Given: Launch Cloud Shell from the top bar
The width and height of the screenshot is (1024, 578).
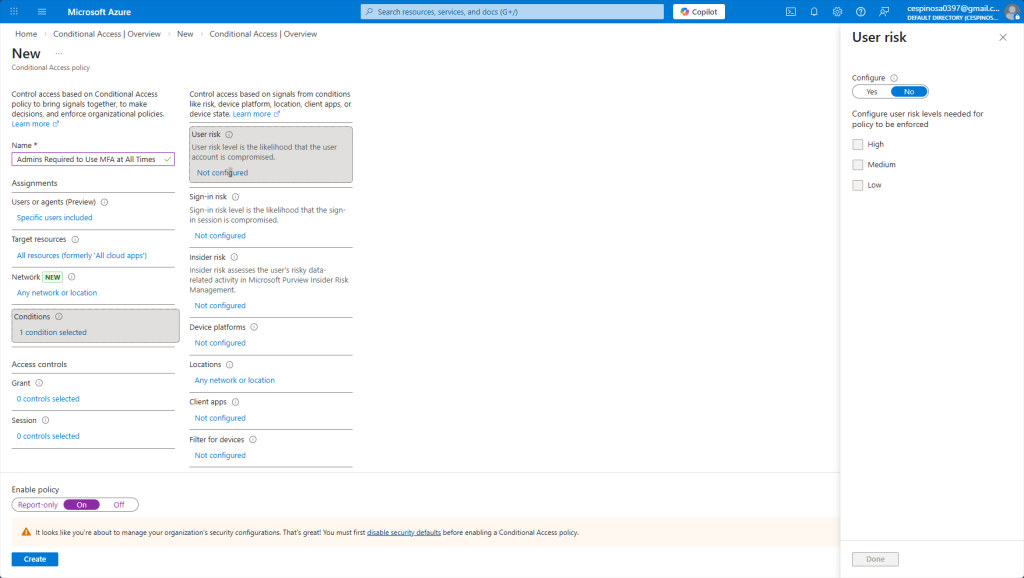Looking at the screenshot, I should tap(791, 12).
